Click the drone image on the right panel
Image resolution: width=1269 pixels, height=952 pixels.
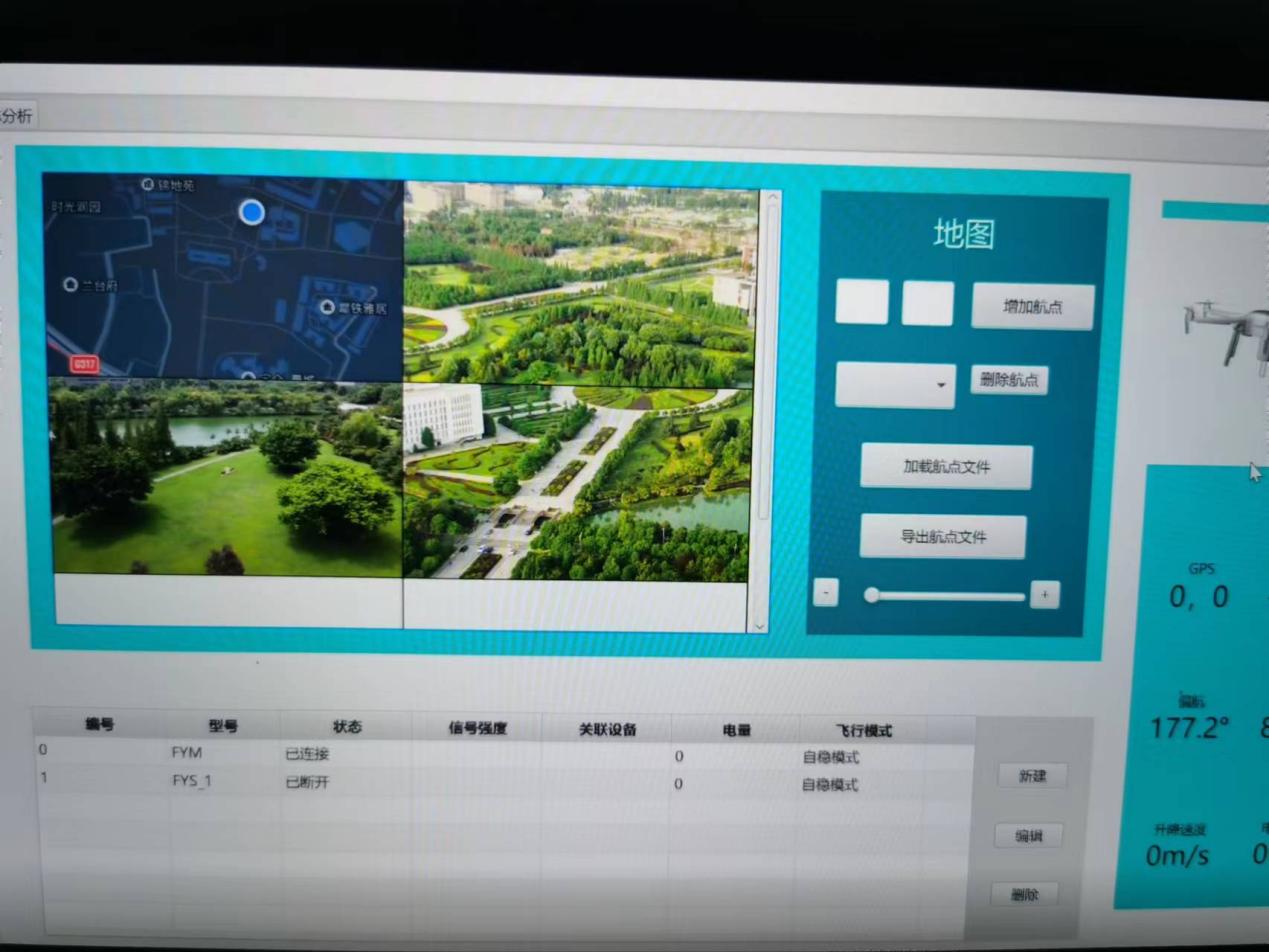[1228, 331]
